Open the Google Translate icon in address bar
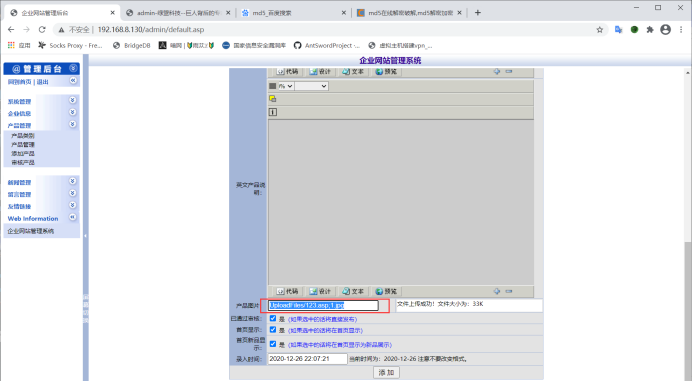 [x=618, y=30]
